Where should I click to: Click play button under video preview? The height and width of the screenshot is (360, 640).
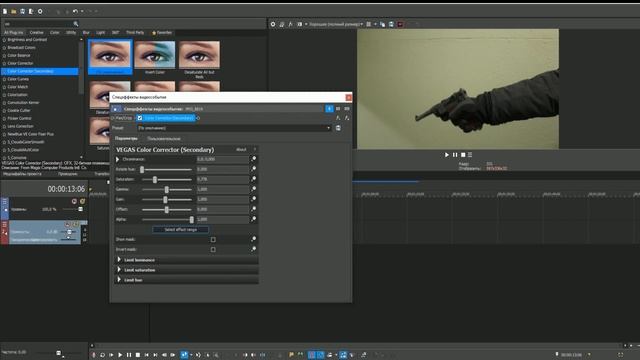pyautogui.click(x=447, y=155)
